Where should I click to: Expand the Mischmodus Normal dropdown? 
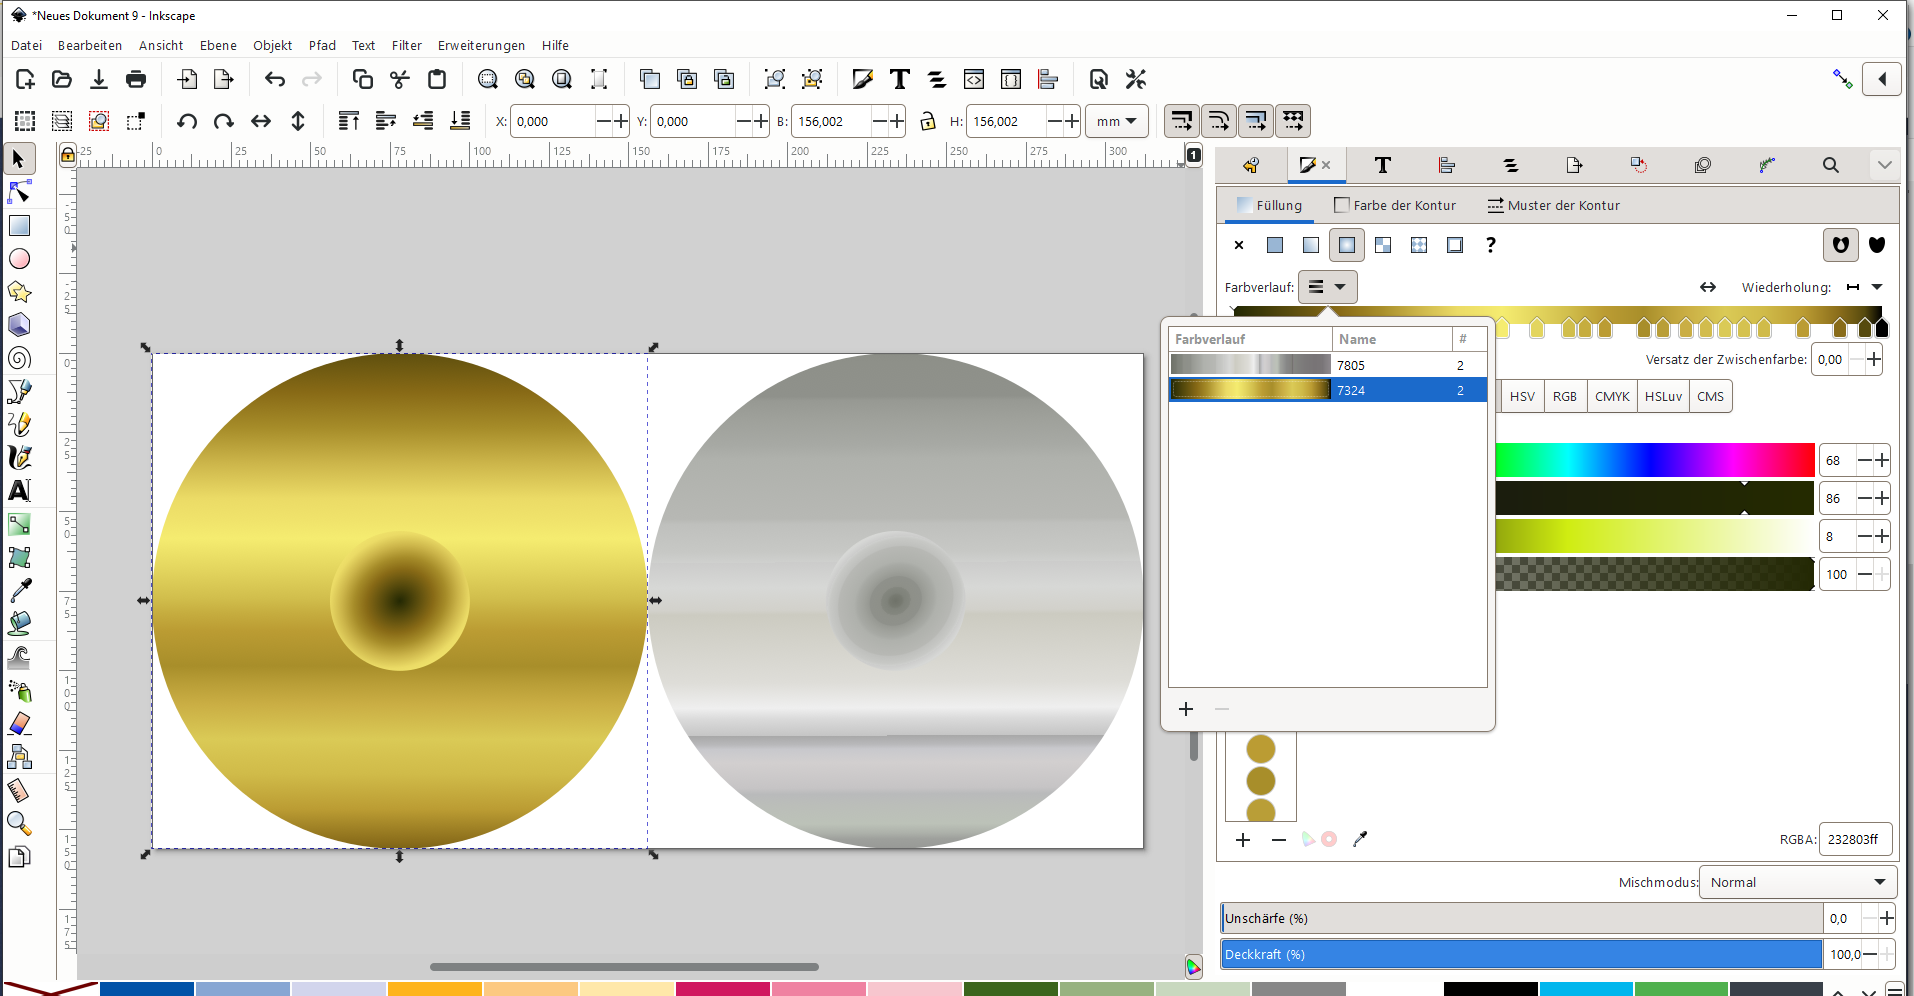1797,882
